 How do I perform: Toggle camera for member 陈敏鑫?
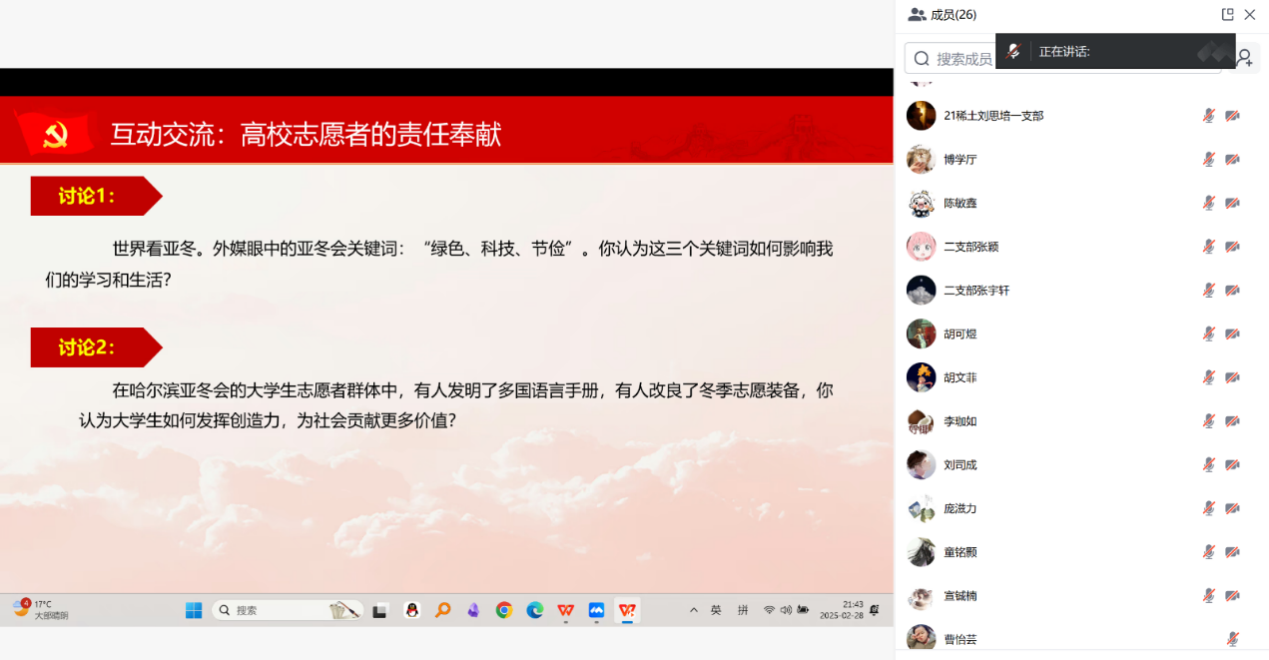point(1232,203)
